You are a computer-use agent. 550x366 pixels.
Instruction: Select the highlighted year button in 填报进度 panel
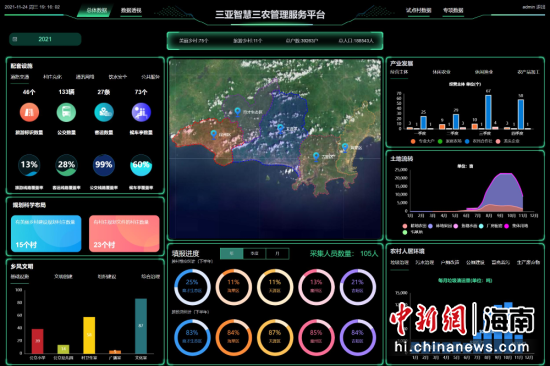pyautogui.click(x=232, y=253)
